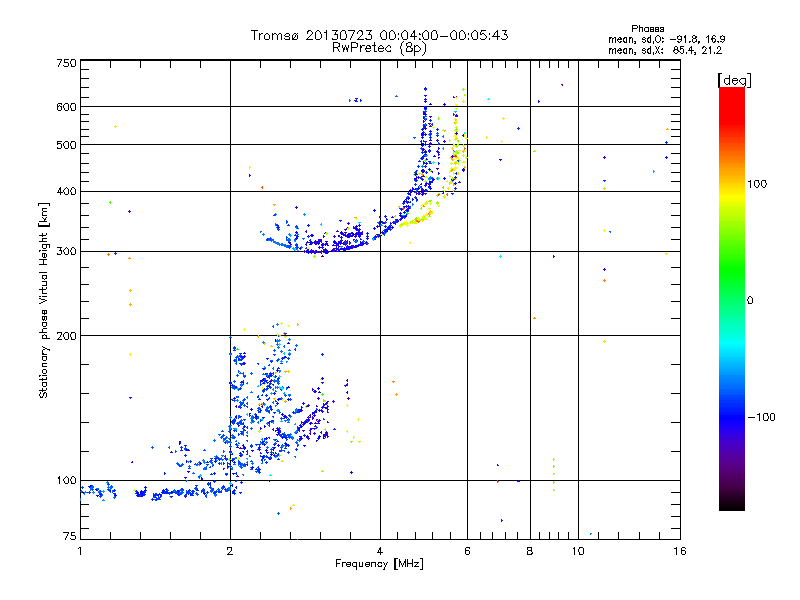
Task: Click the "Frequency [MHz]" axis title
Action: pos(379,564)
